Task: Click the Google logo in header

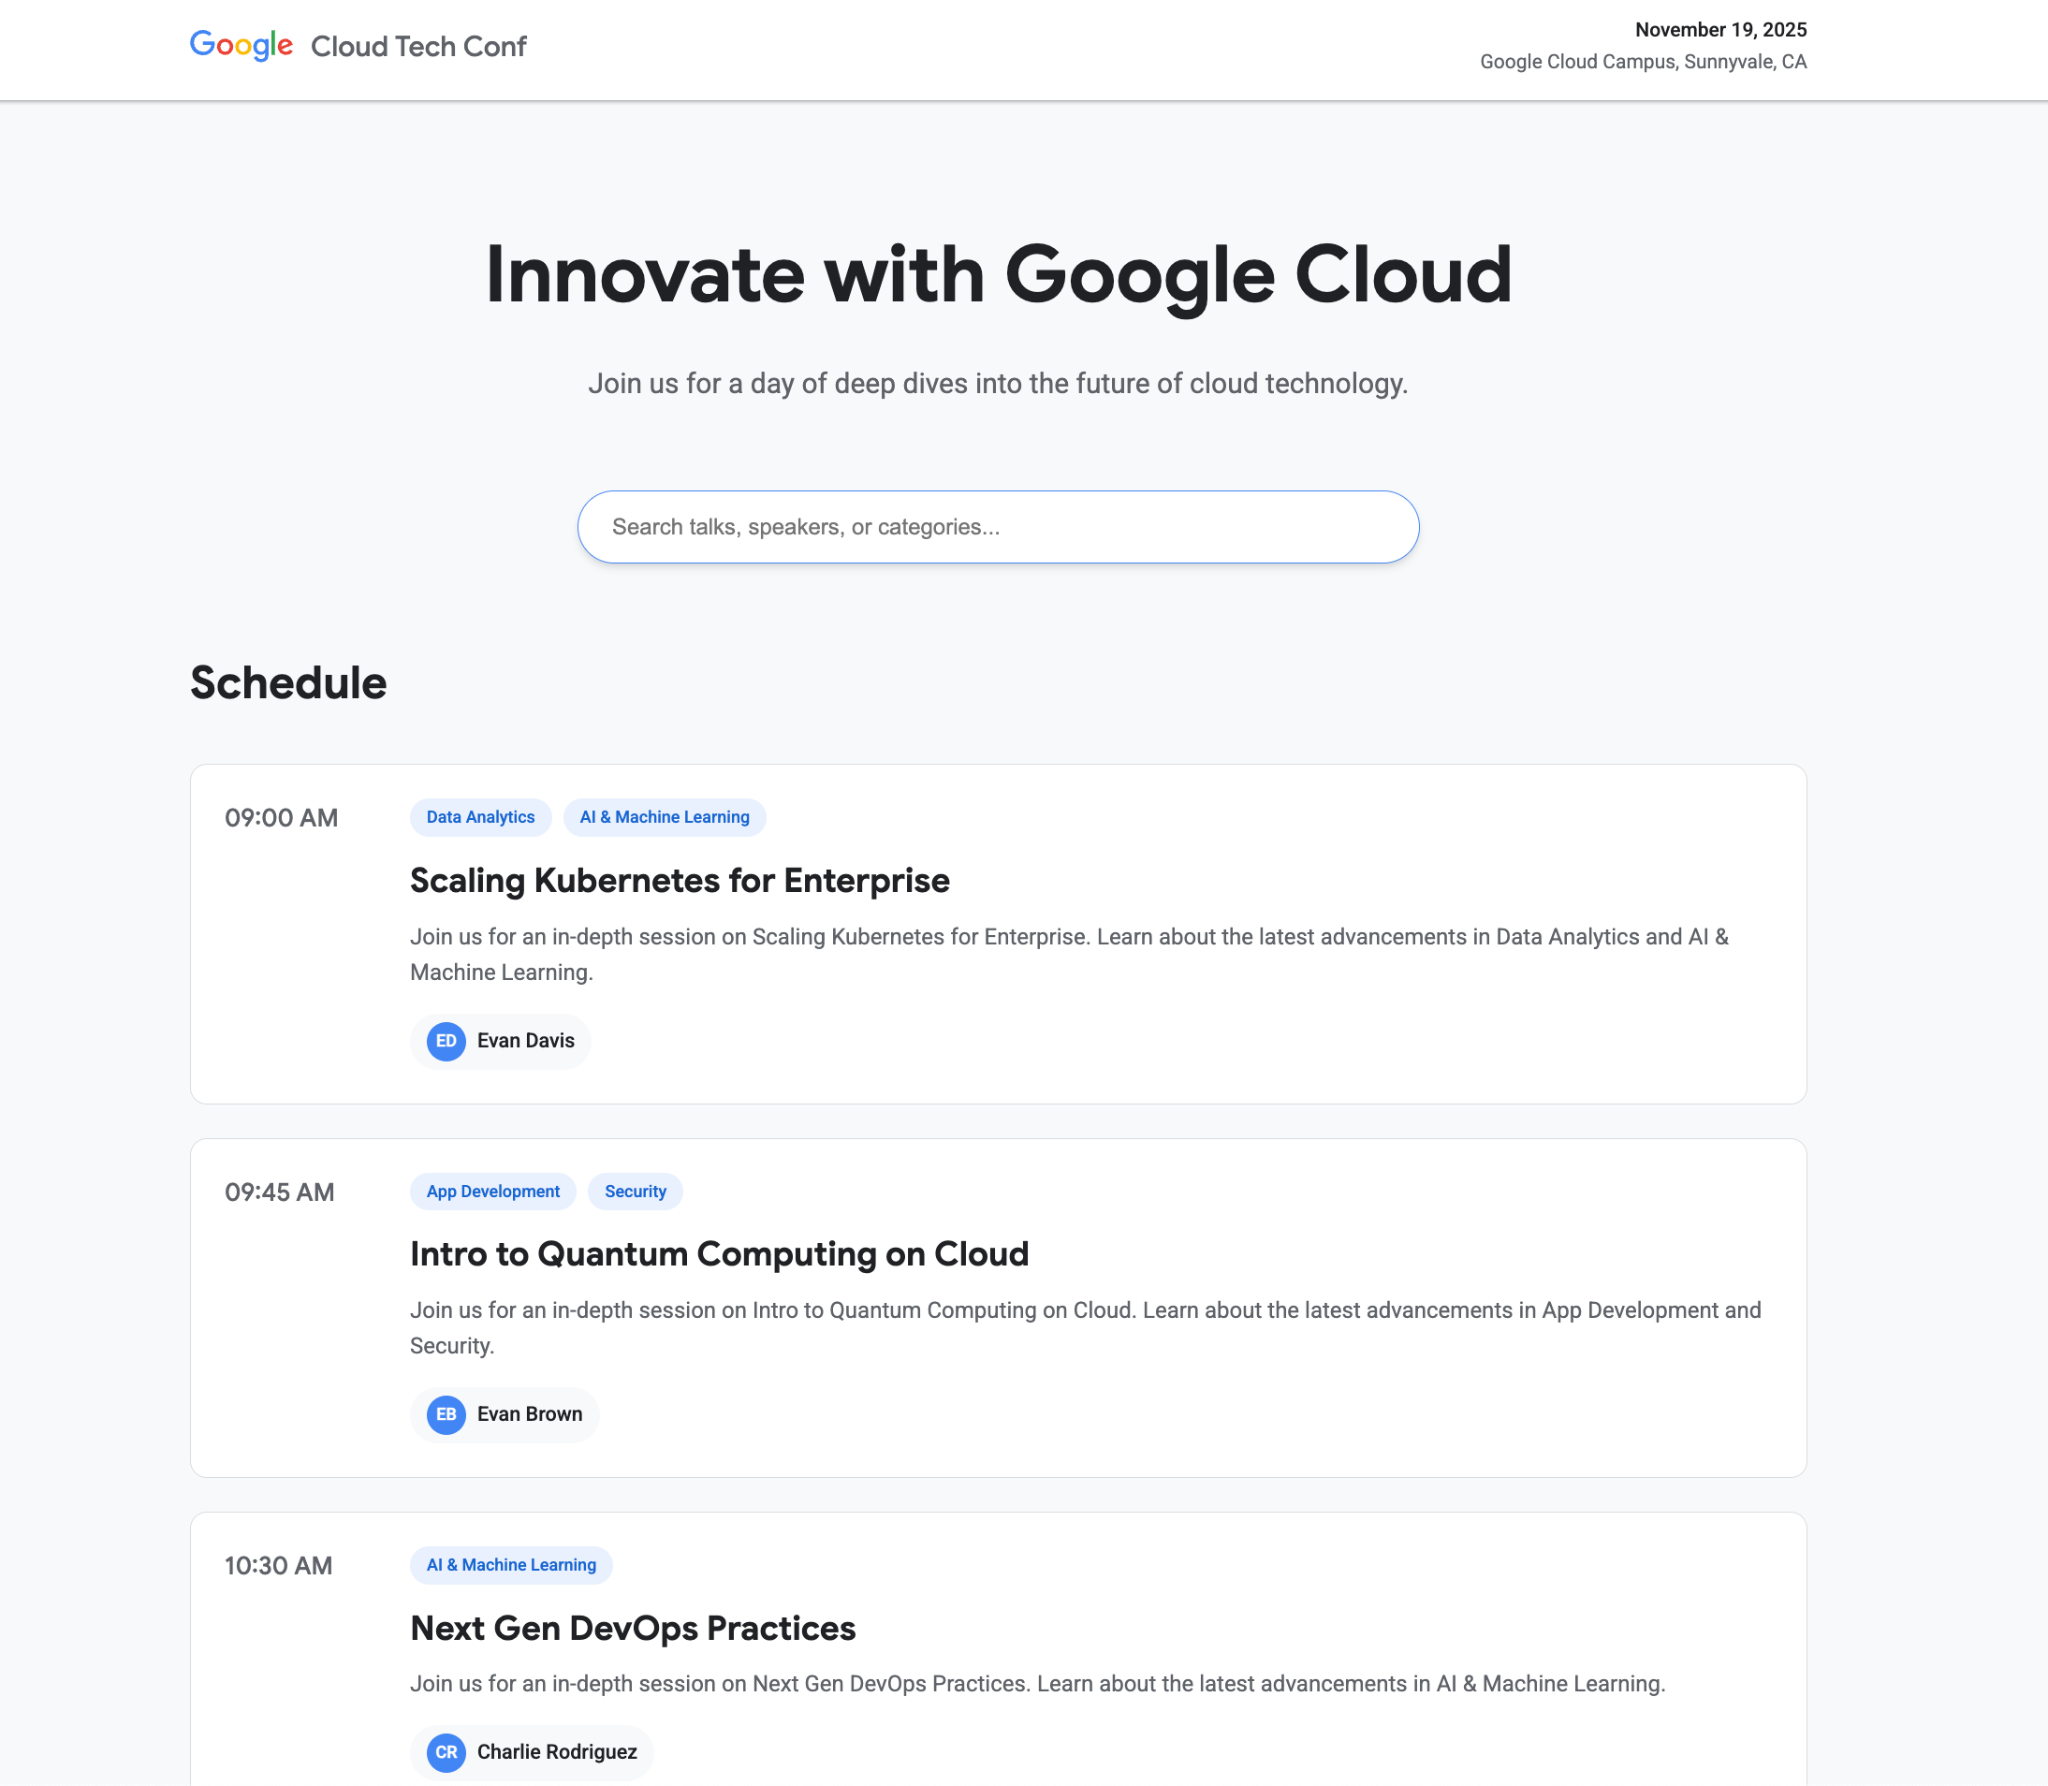Action: tap(241, 45)
